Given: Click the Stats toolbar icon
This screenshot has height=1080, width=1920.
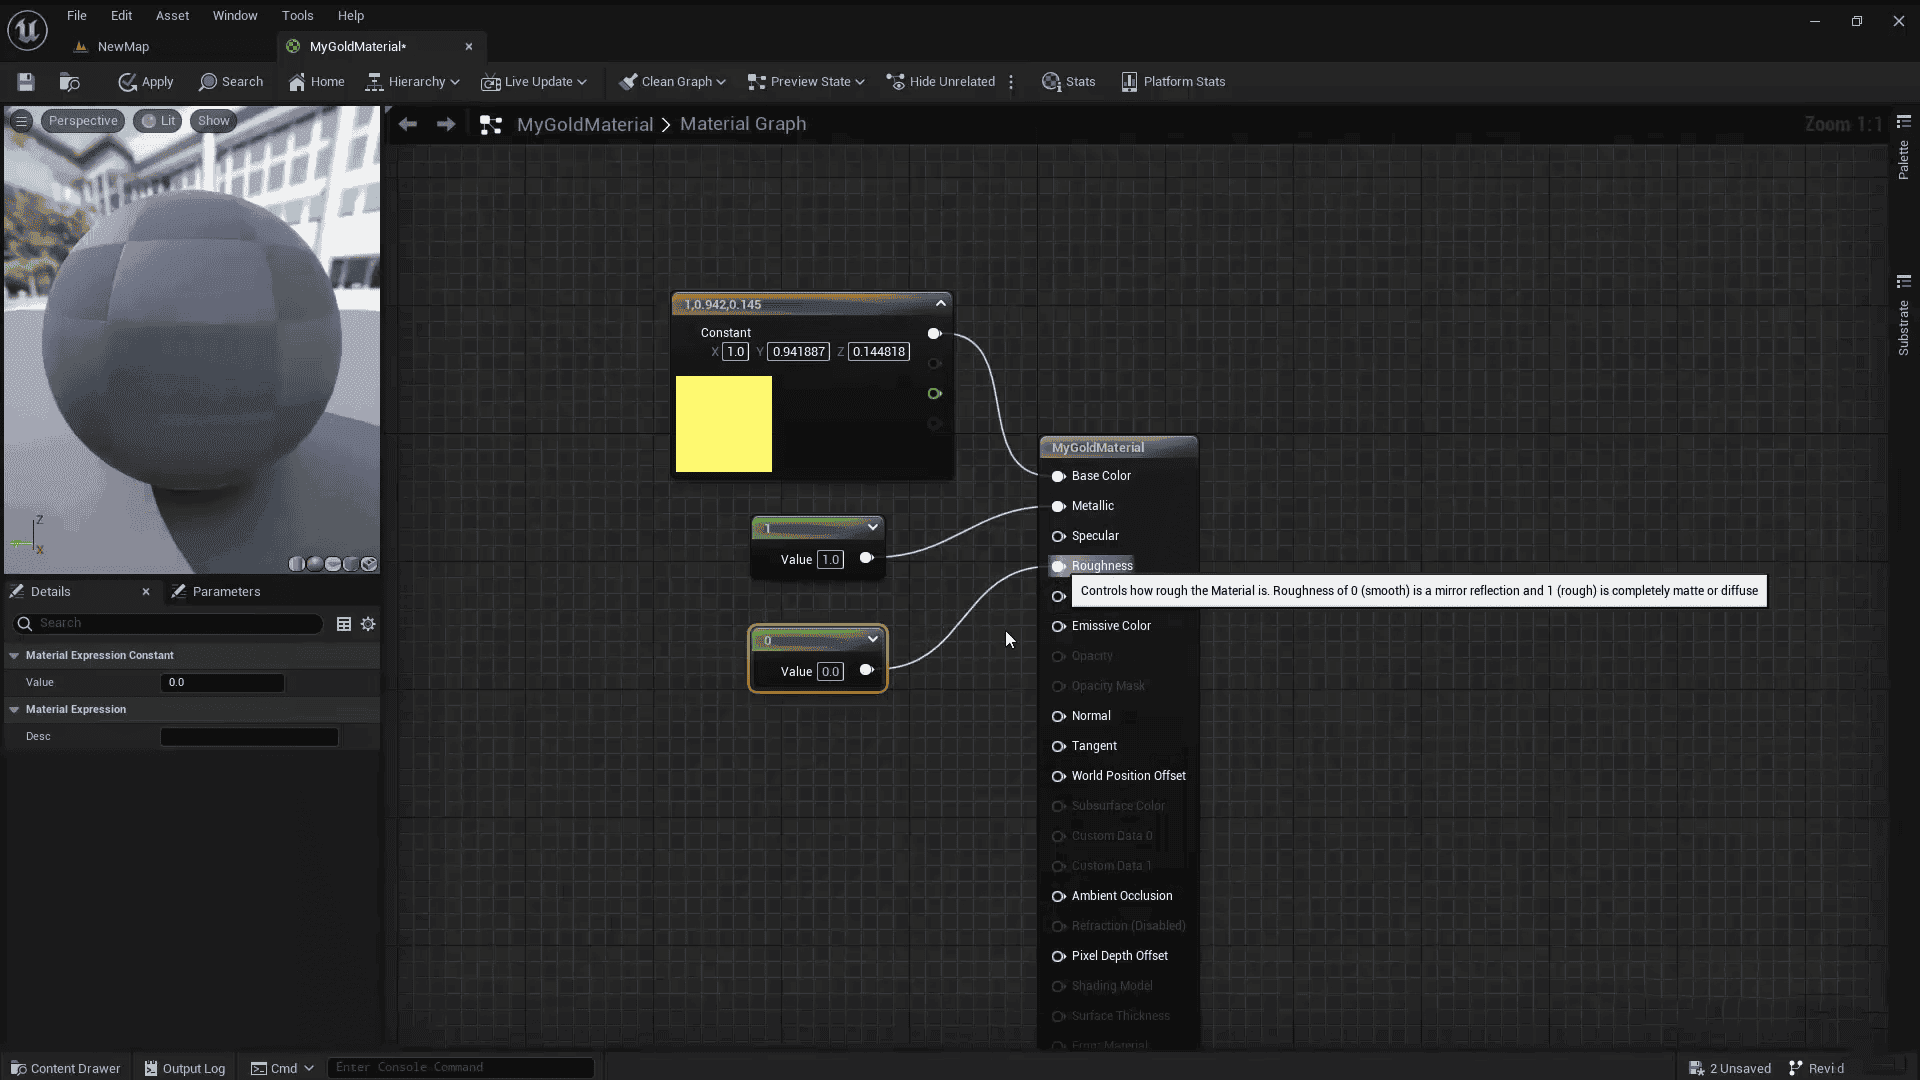Looking at the screenshot, I should [1068, 82].
